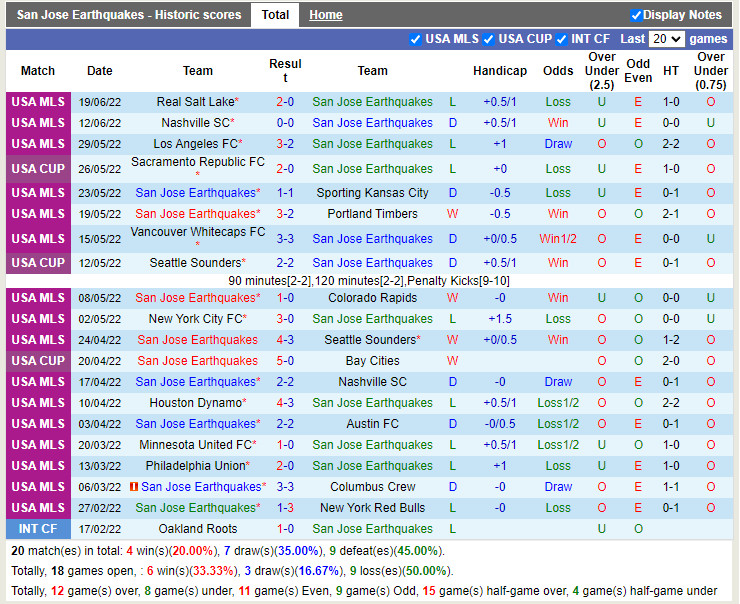Screen dimensions: 740x604
Task: Click the blue INT CF league label cell
Action: click(38, 529)
